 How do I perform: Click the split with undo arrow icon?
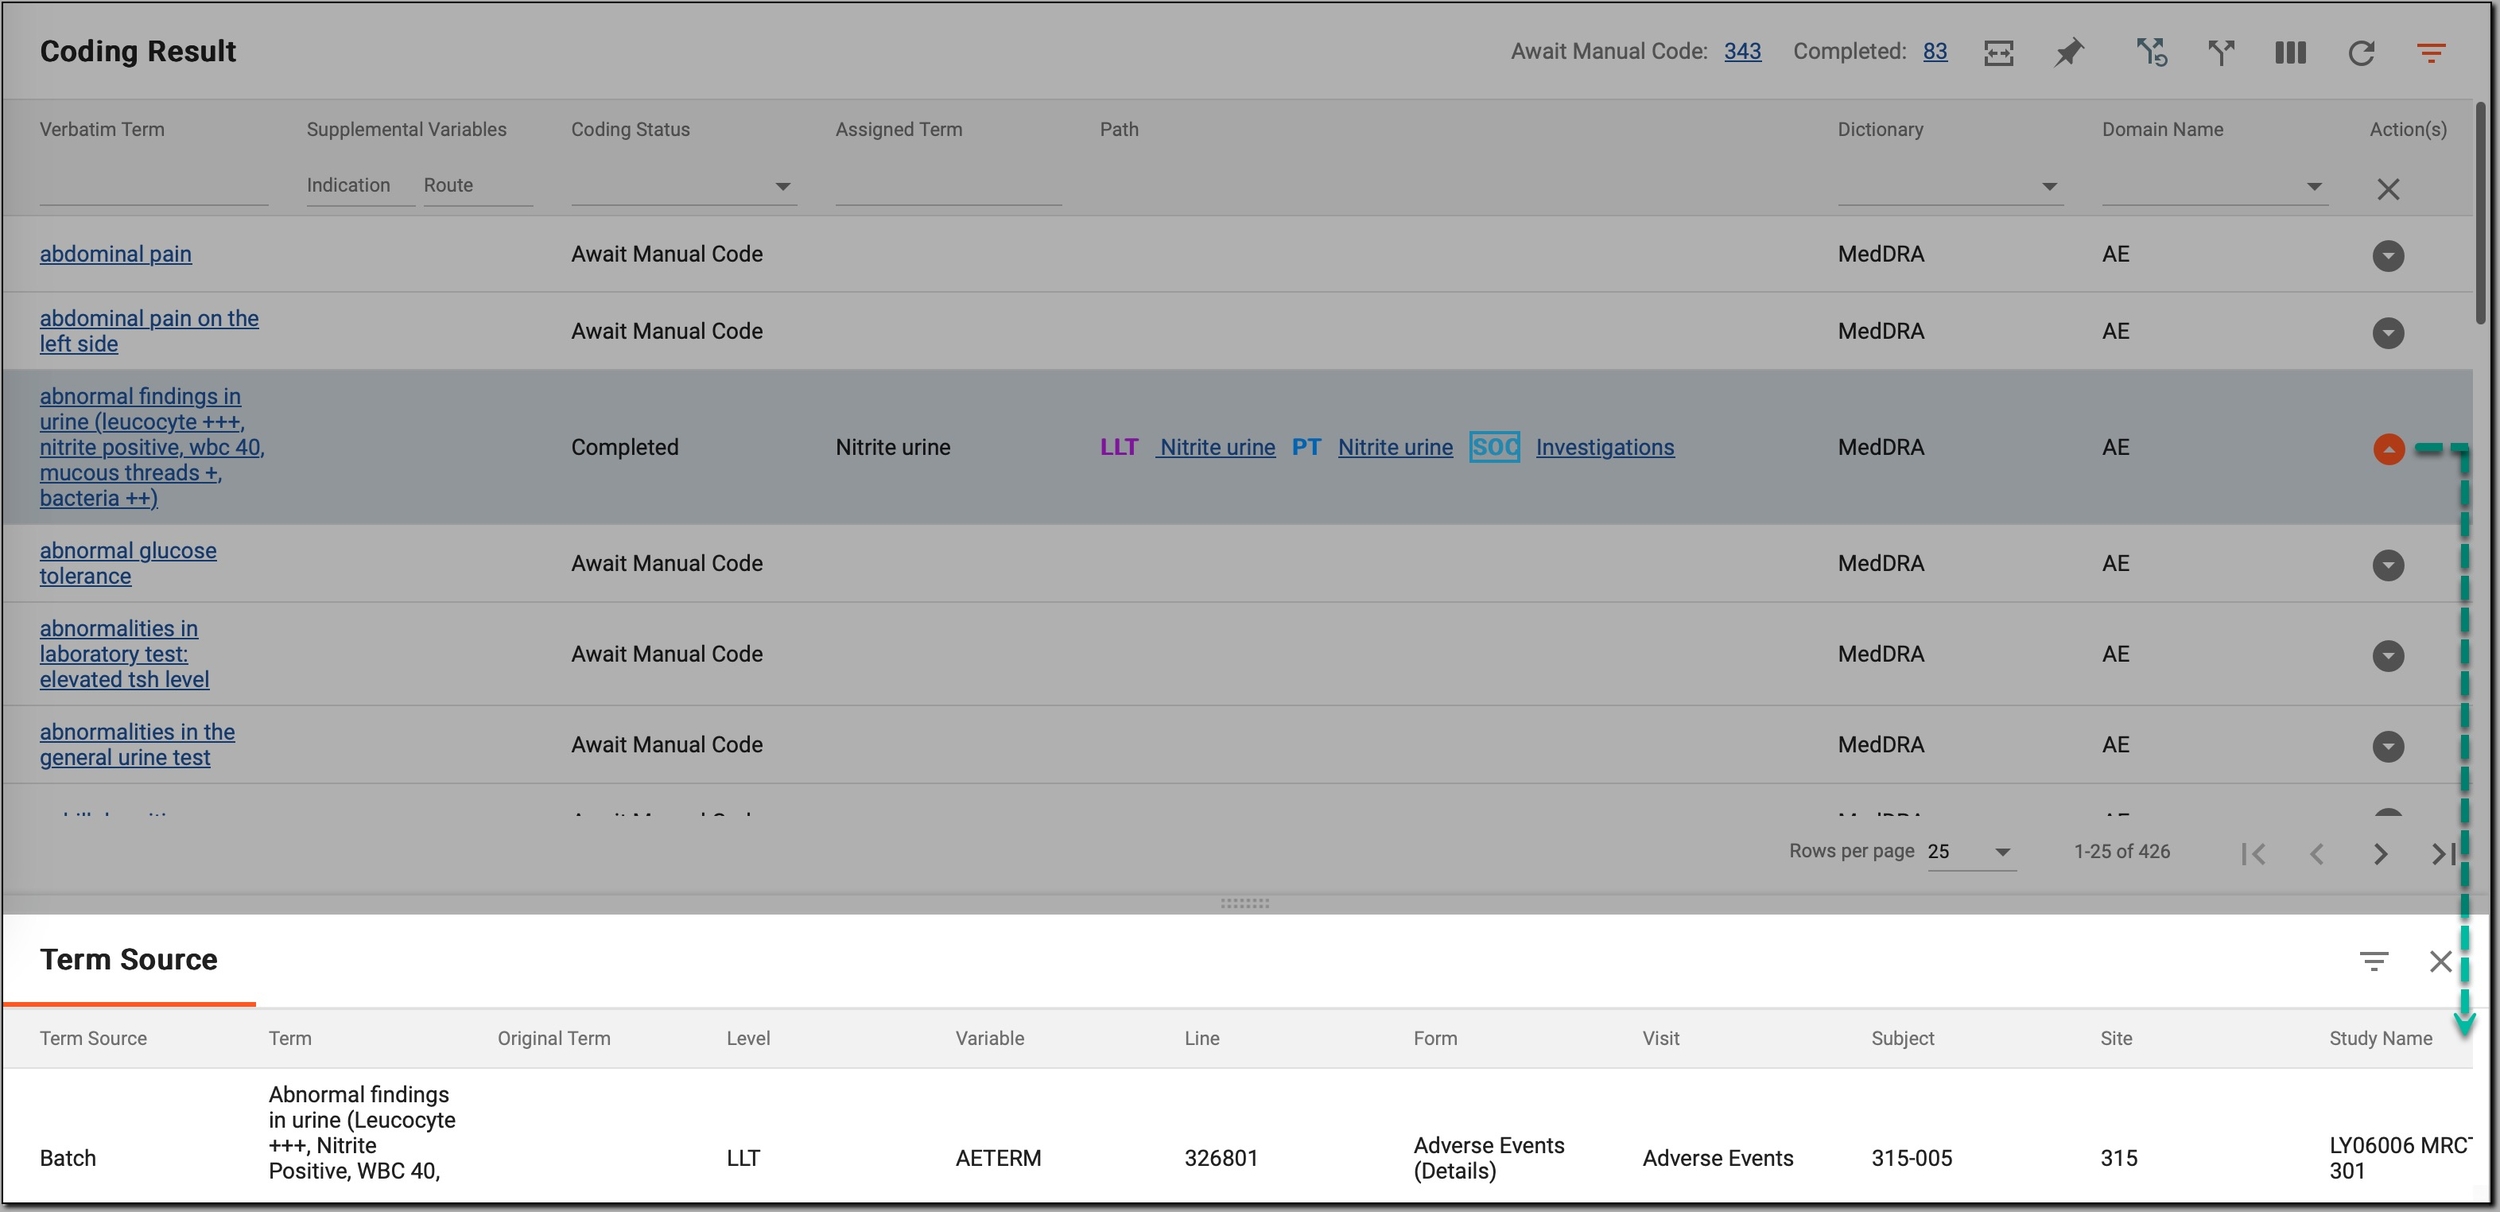pos(2151,52)
